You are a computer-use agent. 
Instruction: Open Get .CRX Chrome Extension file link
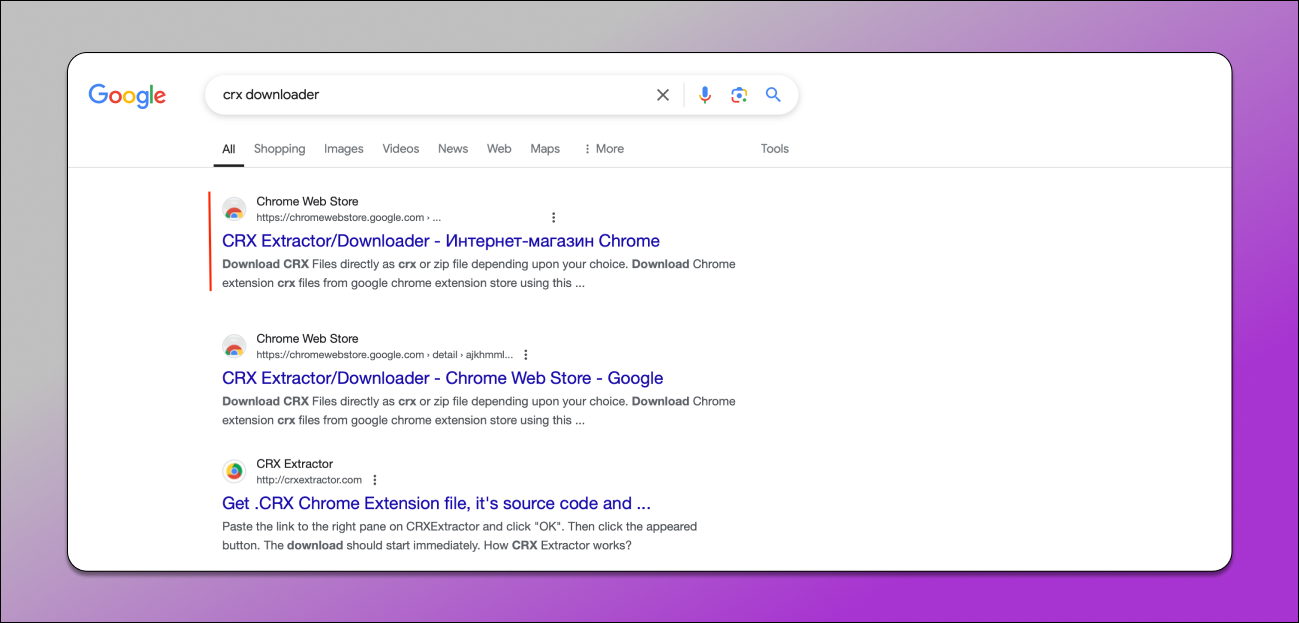[x=437, y=503]
